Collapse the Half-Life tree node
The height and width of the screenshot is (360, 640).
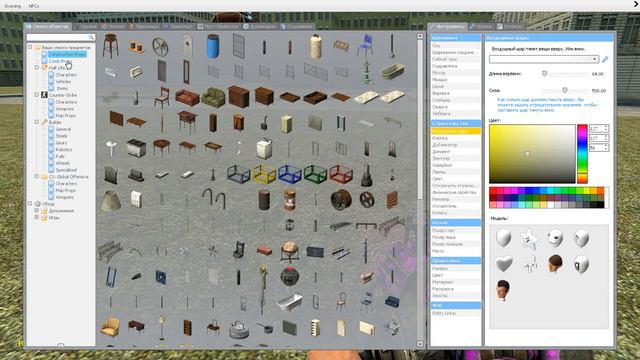click(x=36, y=67)
